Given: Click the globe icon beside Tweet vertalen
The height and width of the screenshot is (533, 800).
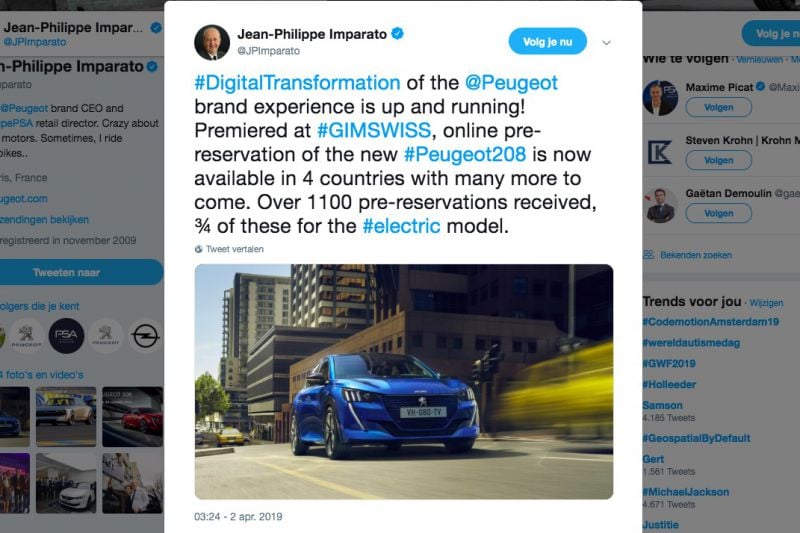Looking at the screenshot, I should tap(198, 249).
